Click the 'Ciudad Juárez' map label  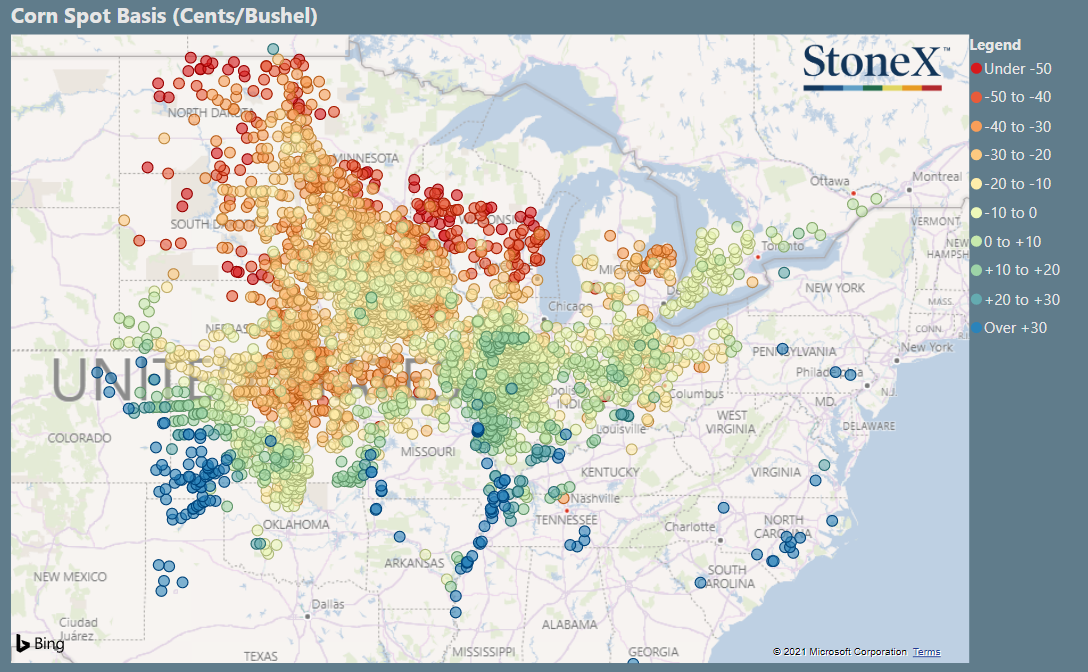click(78, 629)
